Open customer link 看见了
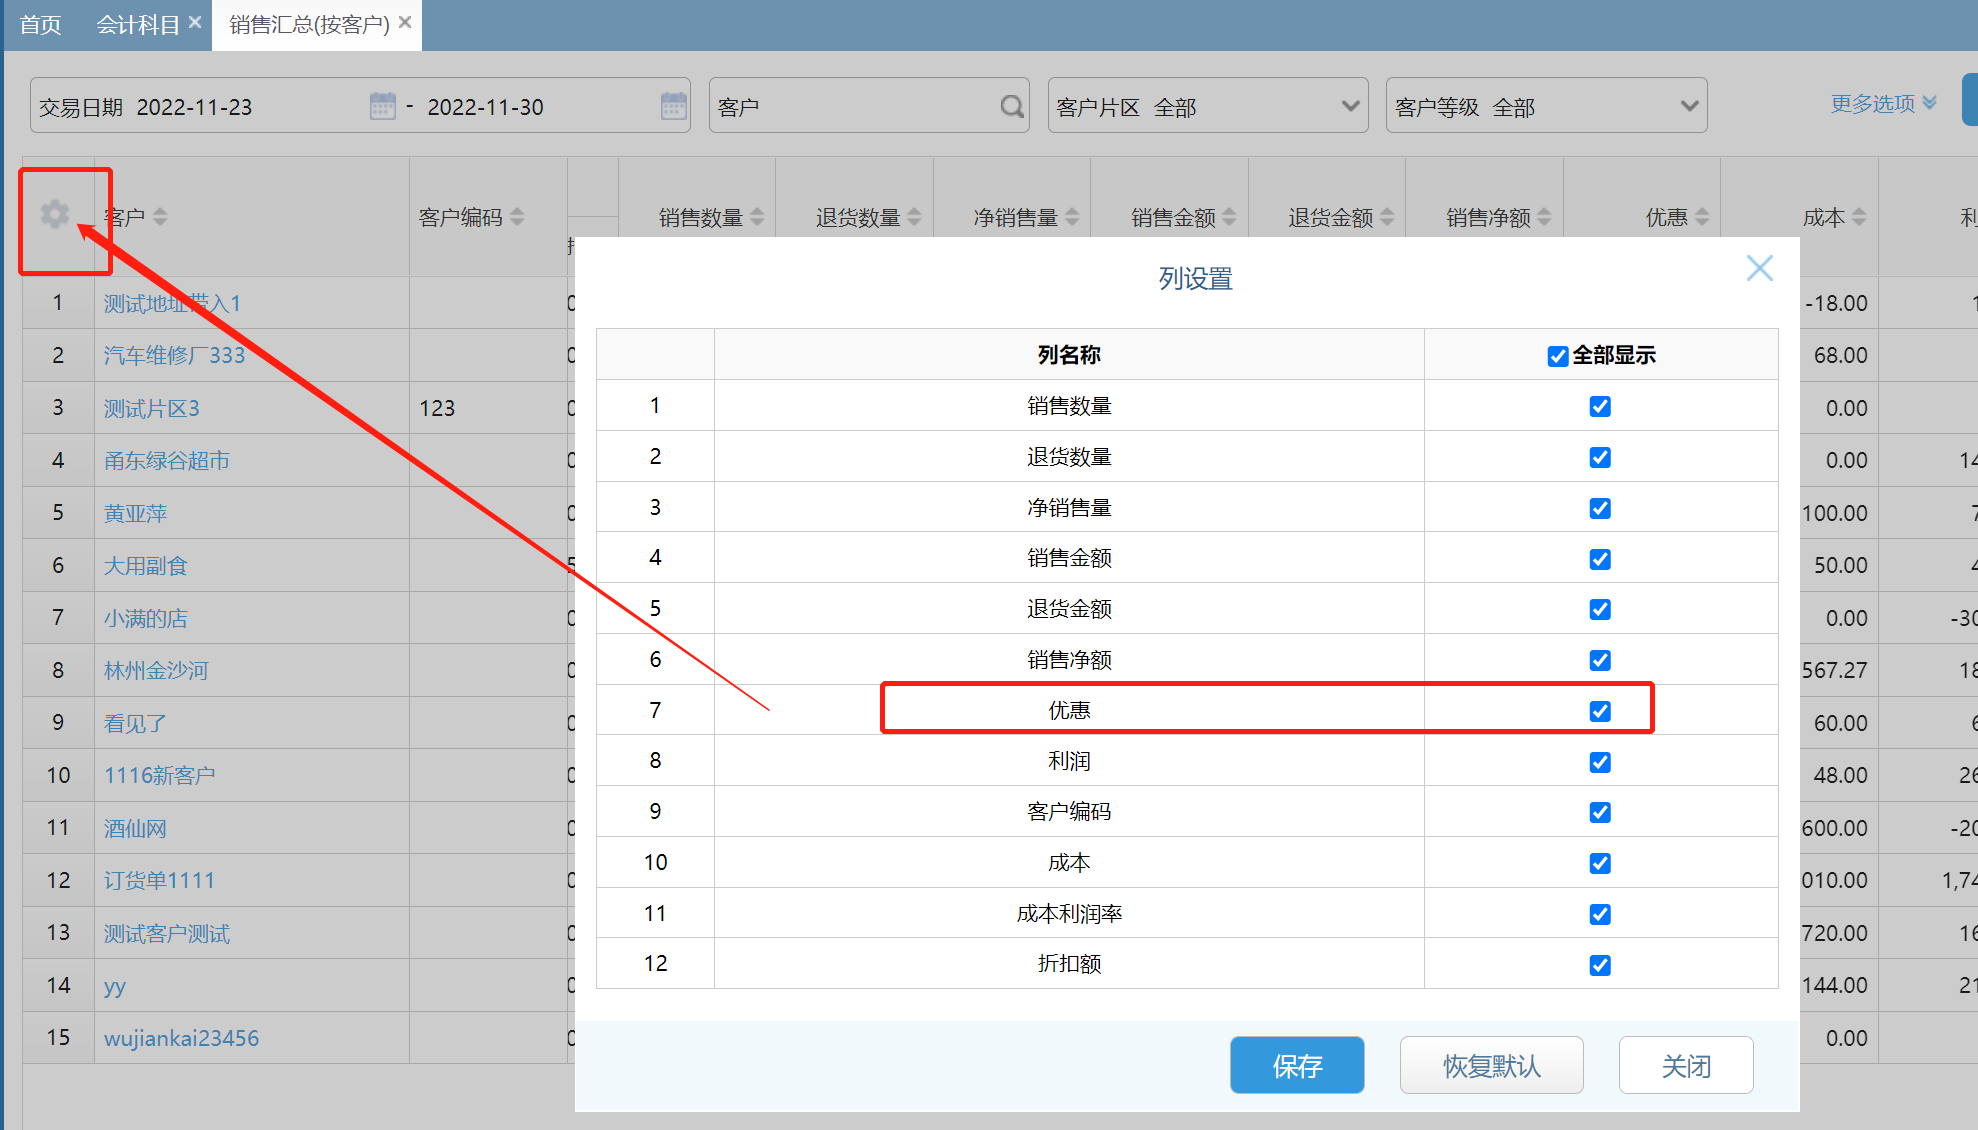The width and height of the screenshot is (1978, 1130). click(135, 723)
